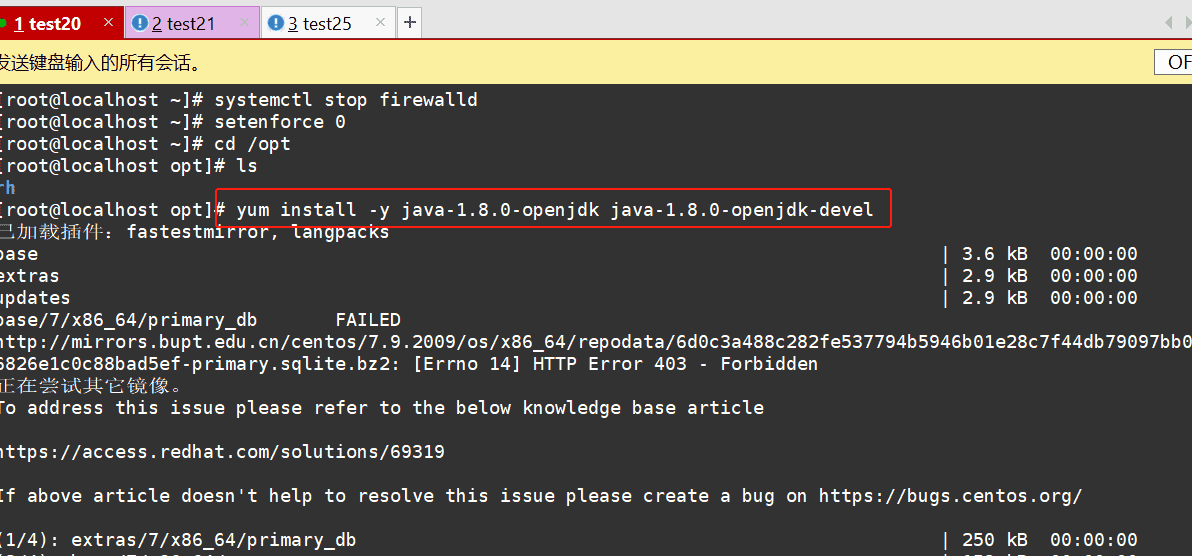The image size is (1192, 556).
Task: Close the test21 tab
Action: (x=243, y=23)
